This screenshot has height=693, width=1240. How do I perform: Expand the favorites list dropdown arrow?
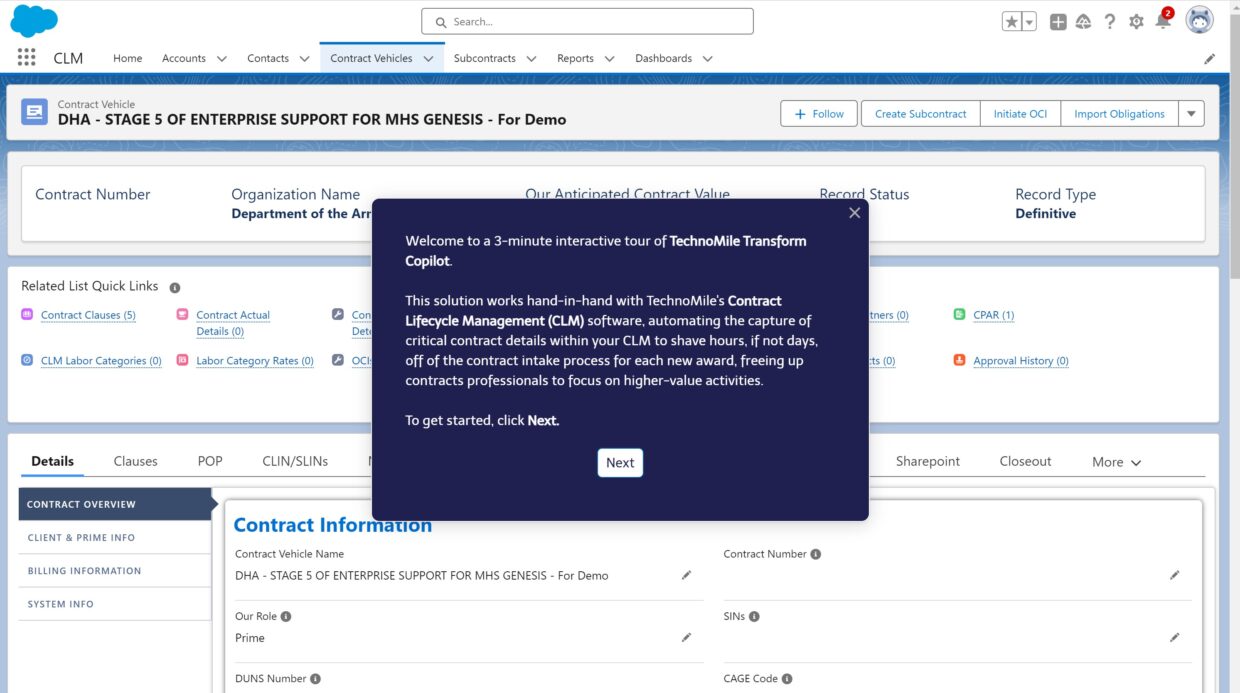coord(1029,21)
